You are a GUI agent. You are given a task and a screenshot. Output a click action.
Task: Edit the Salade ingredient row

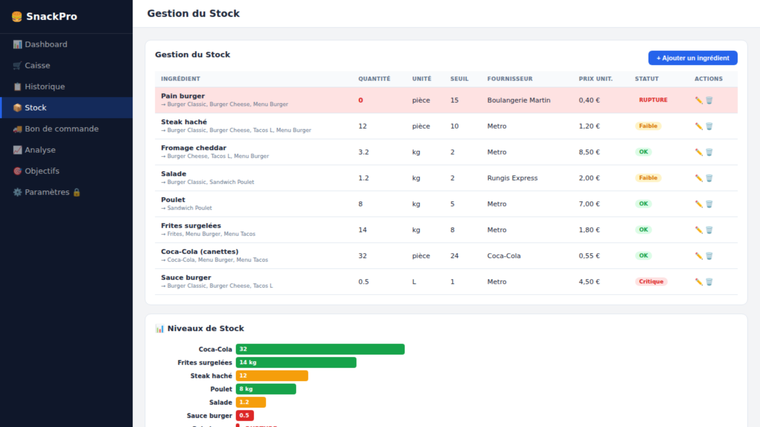(x=698, y=178)
